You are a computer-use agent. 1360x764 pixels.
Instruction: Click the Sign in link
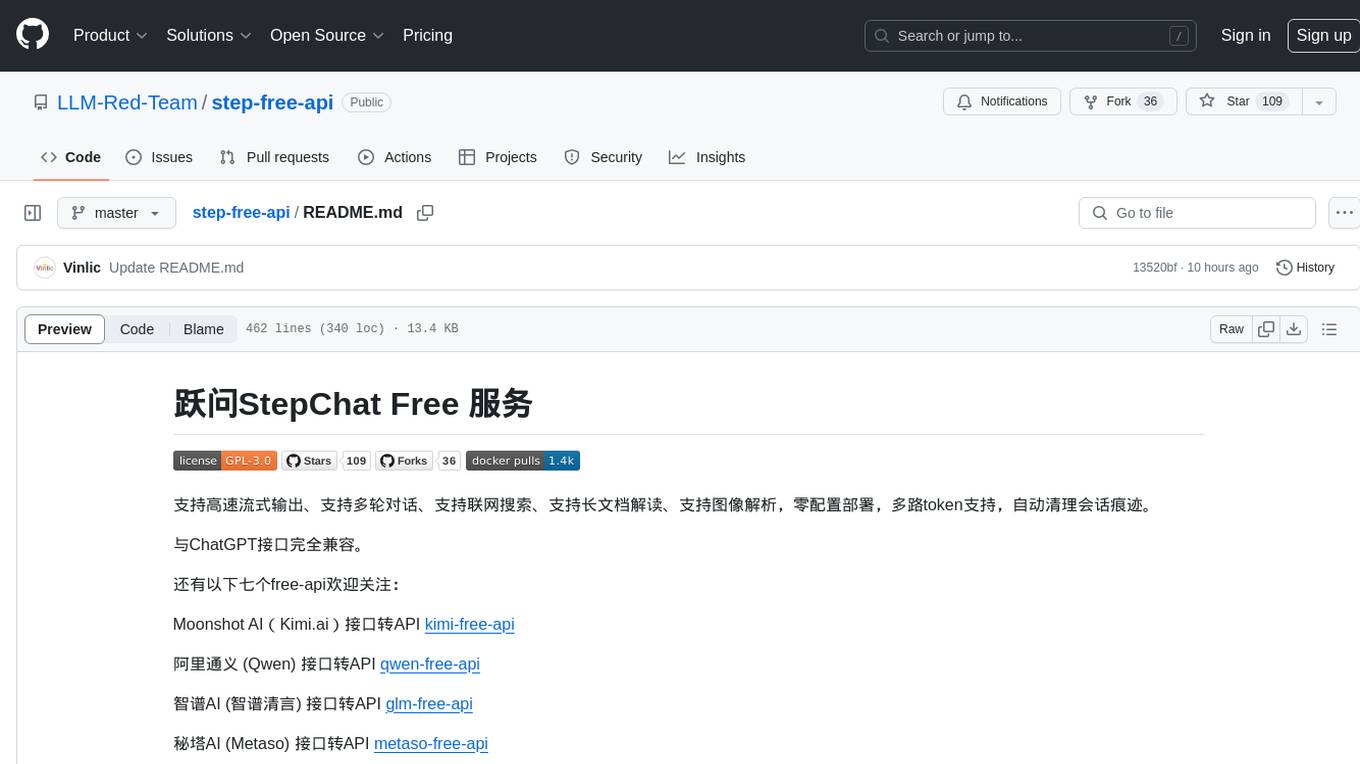click(x=1245, y=35)
